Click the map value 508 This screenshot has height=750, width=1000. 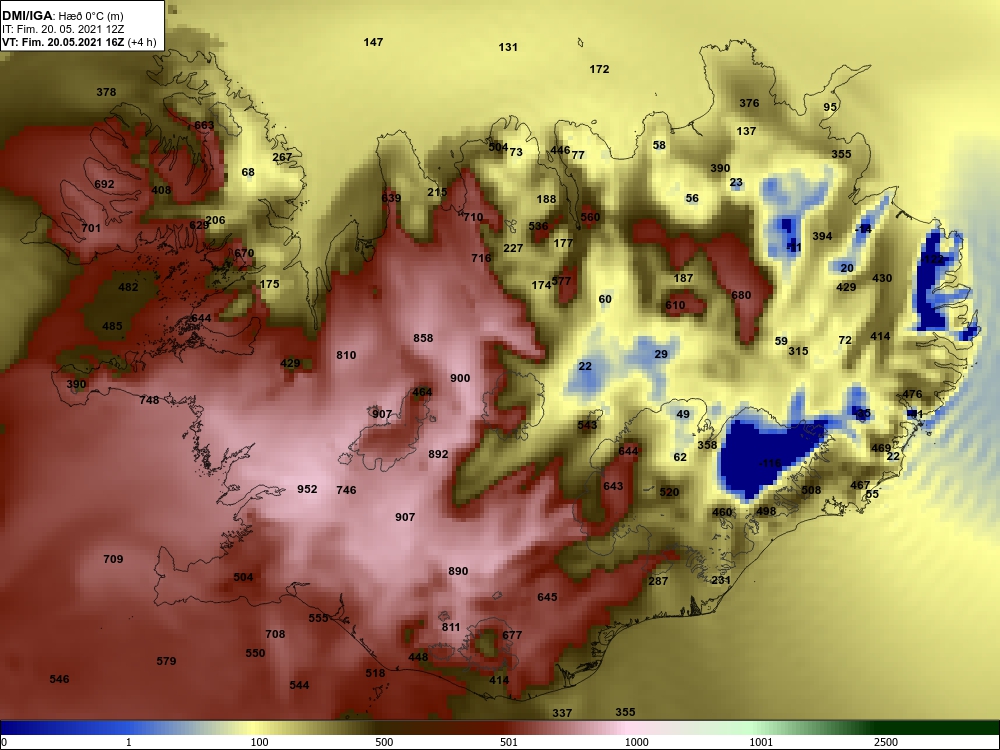[811, 490]
